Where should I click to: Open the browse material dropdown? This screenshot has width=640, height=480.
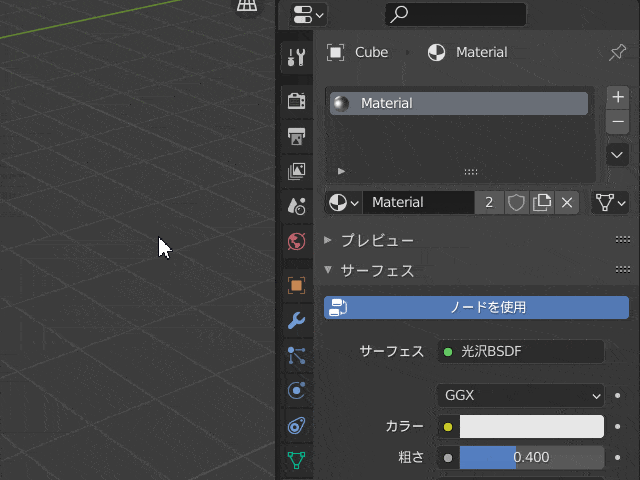[343, 202]
